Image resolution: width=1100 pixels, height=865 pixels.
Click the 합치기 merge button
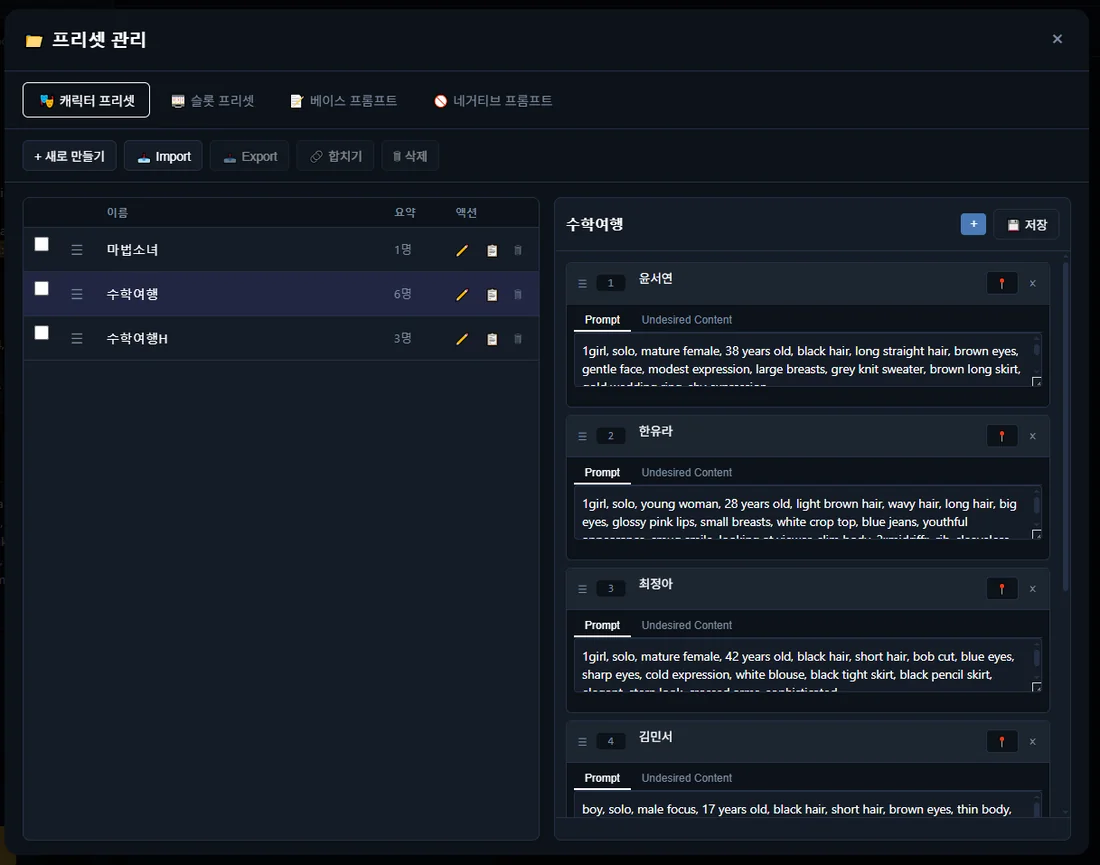coord(335,156)
